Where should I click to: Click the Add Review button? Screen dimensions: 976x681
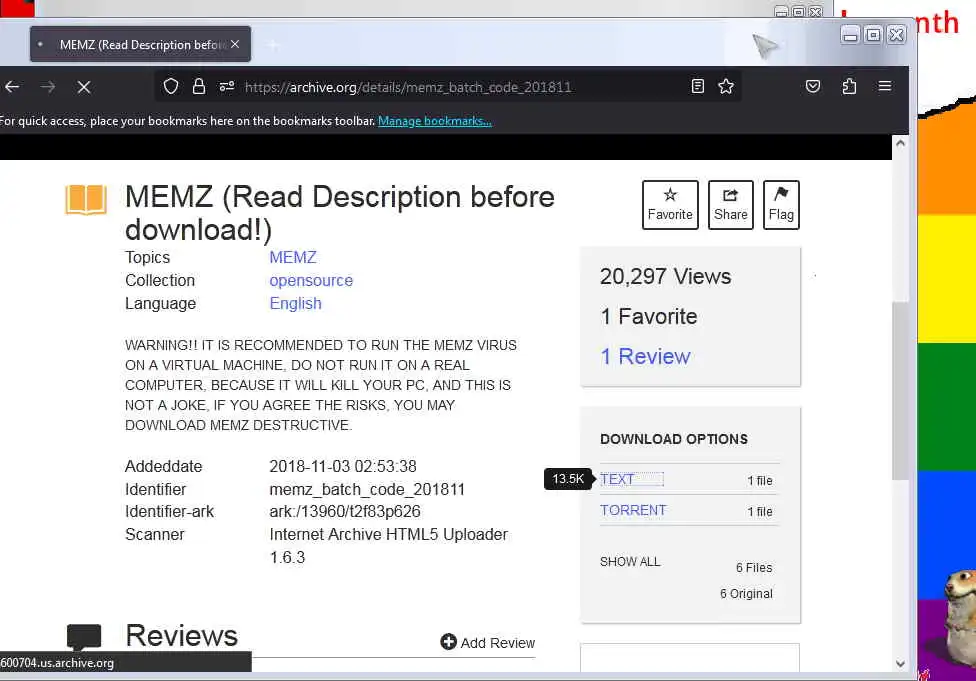coord(487,642)
